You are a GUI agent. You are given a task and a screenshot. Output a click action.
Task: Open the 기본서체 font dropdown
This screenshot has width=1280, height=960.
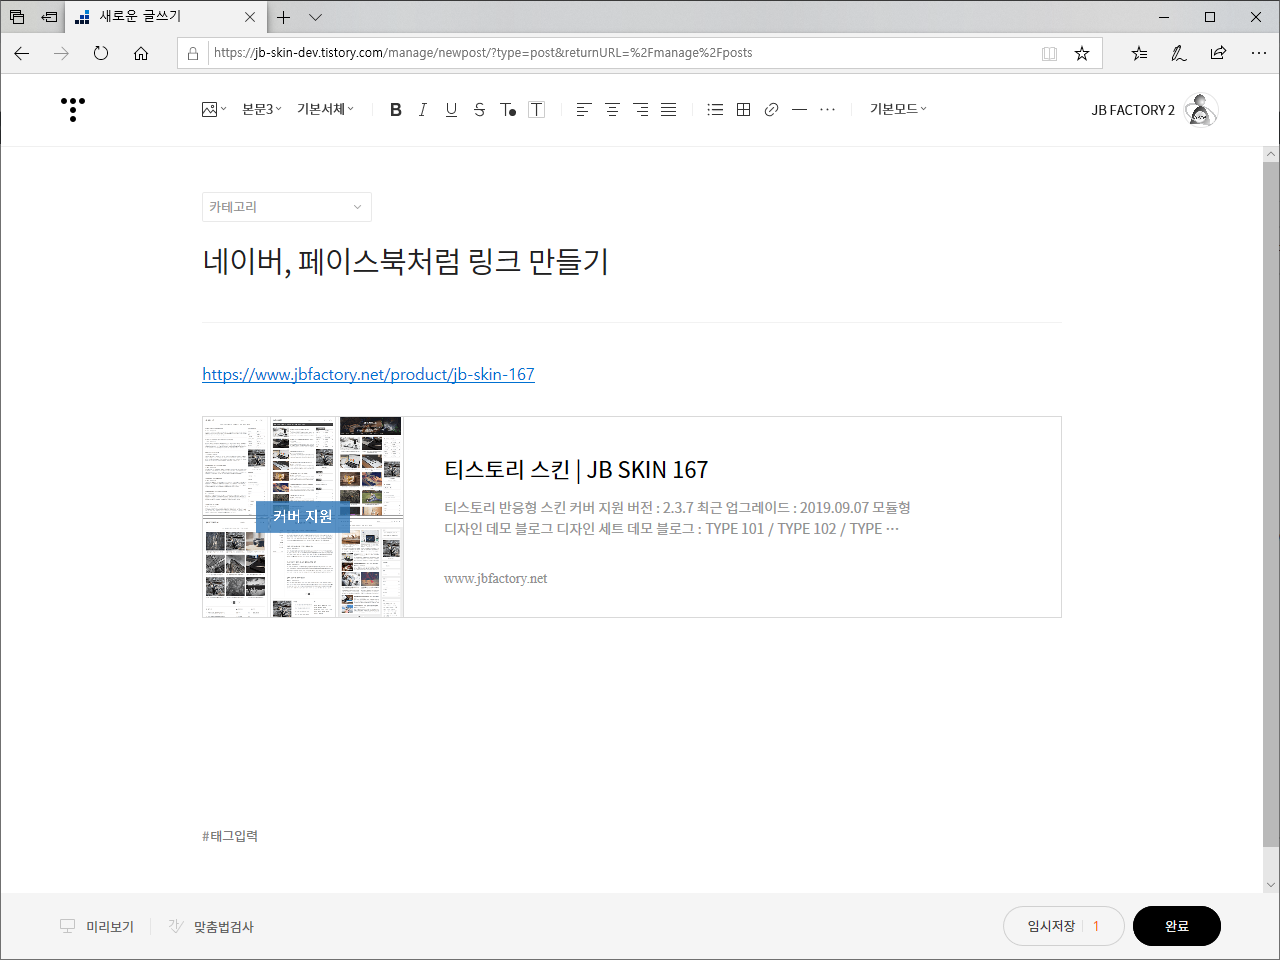[x=326, y=109]
